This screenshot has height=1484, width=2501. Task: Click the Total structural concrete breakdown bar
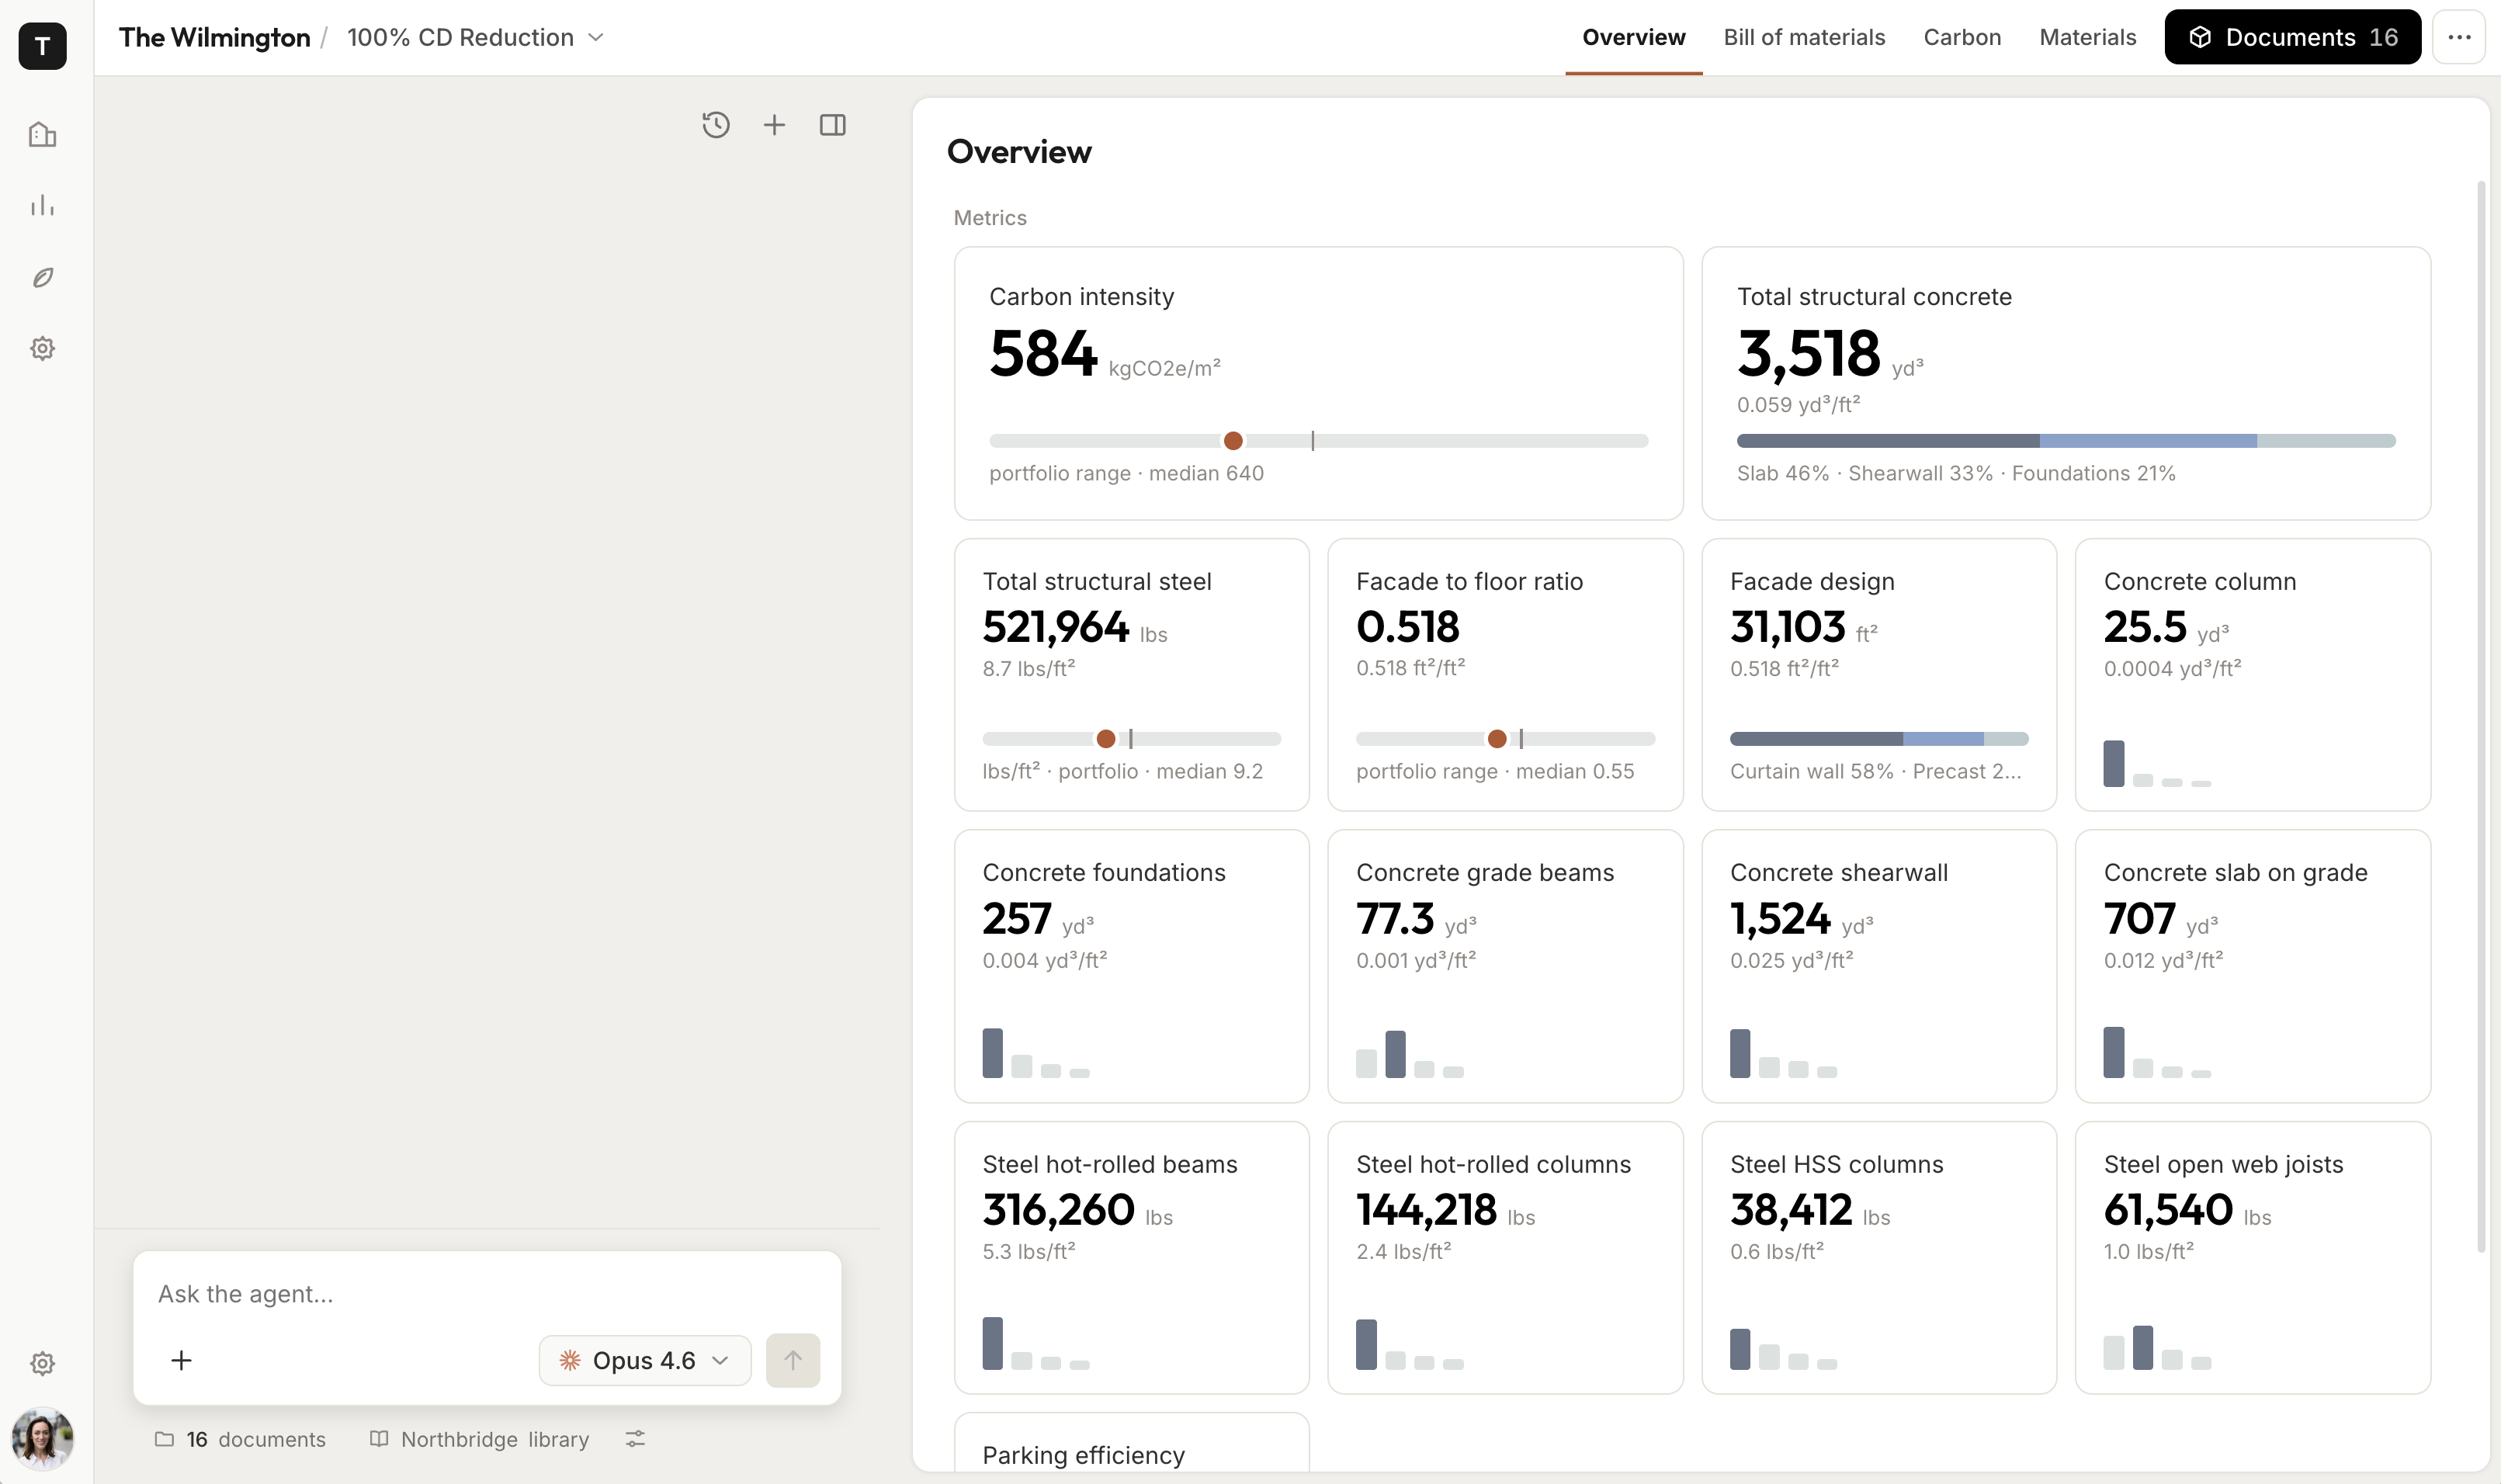coord(2066,441)
